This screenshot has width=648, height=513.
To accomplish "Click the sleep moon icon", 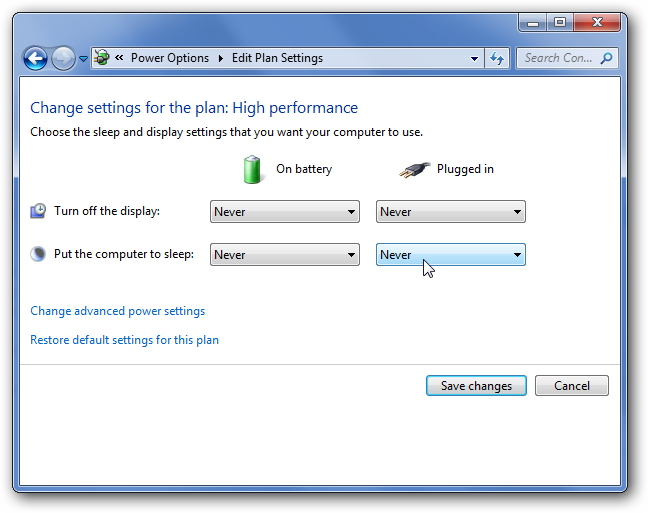I will tap(38, 254).
